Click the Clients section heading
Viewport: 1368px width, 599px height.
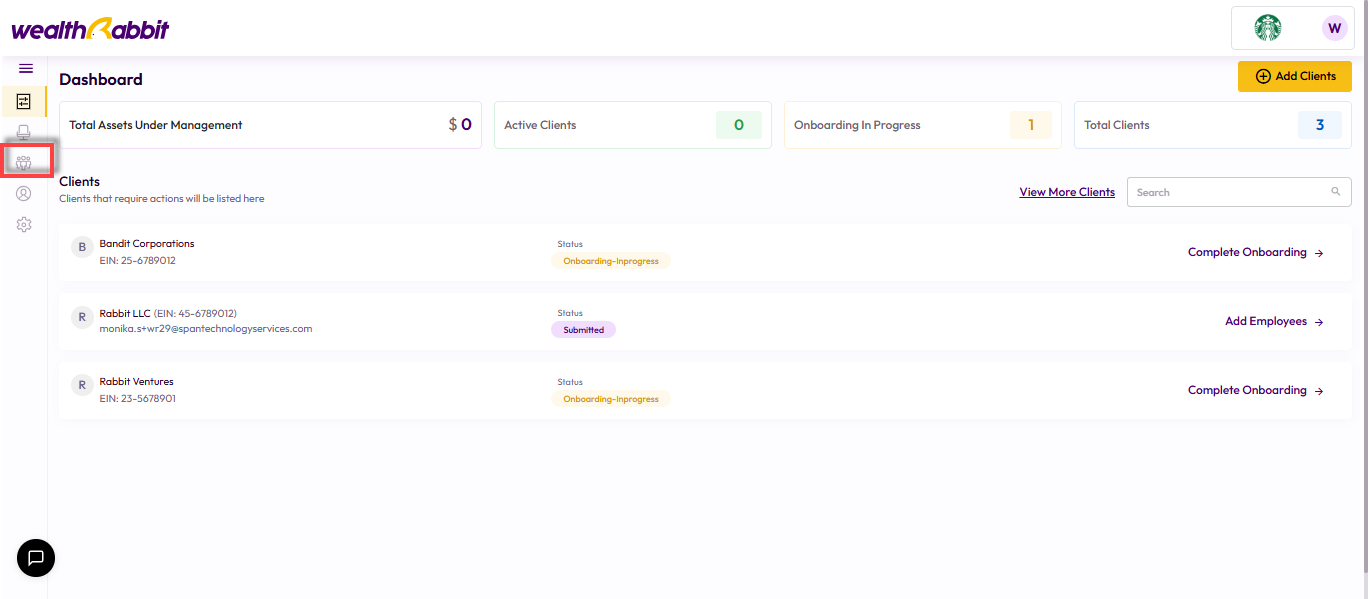coord(80,181)
